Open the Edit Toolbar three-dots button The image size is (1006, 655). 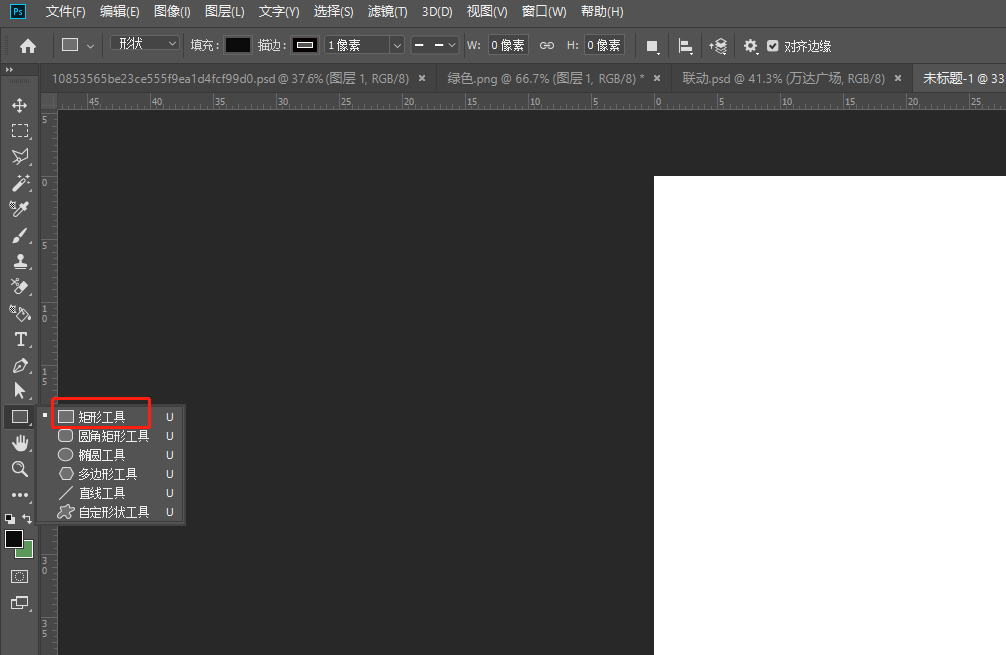point(20,495)
